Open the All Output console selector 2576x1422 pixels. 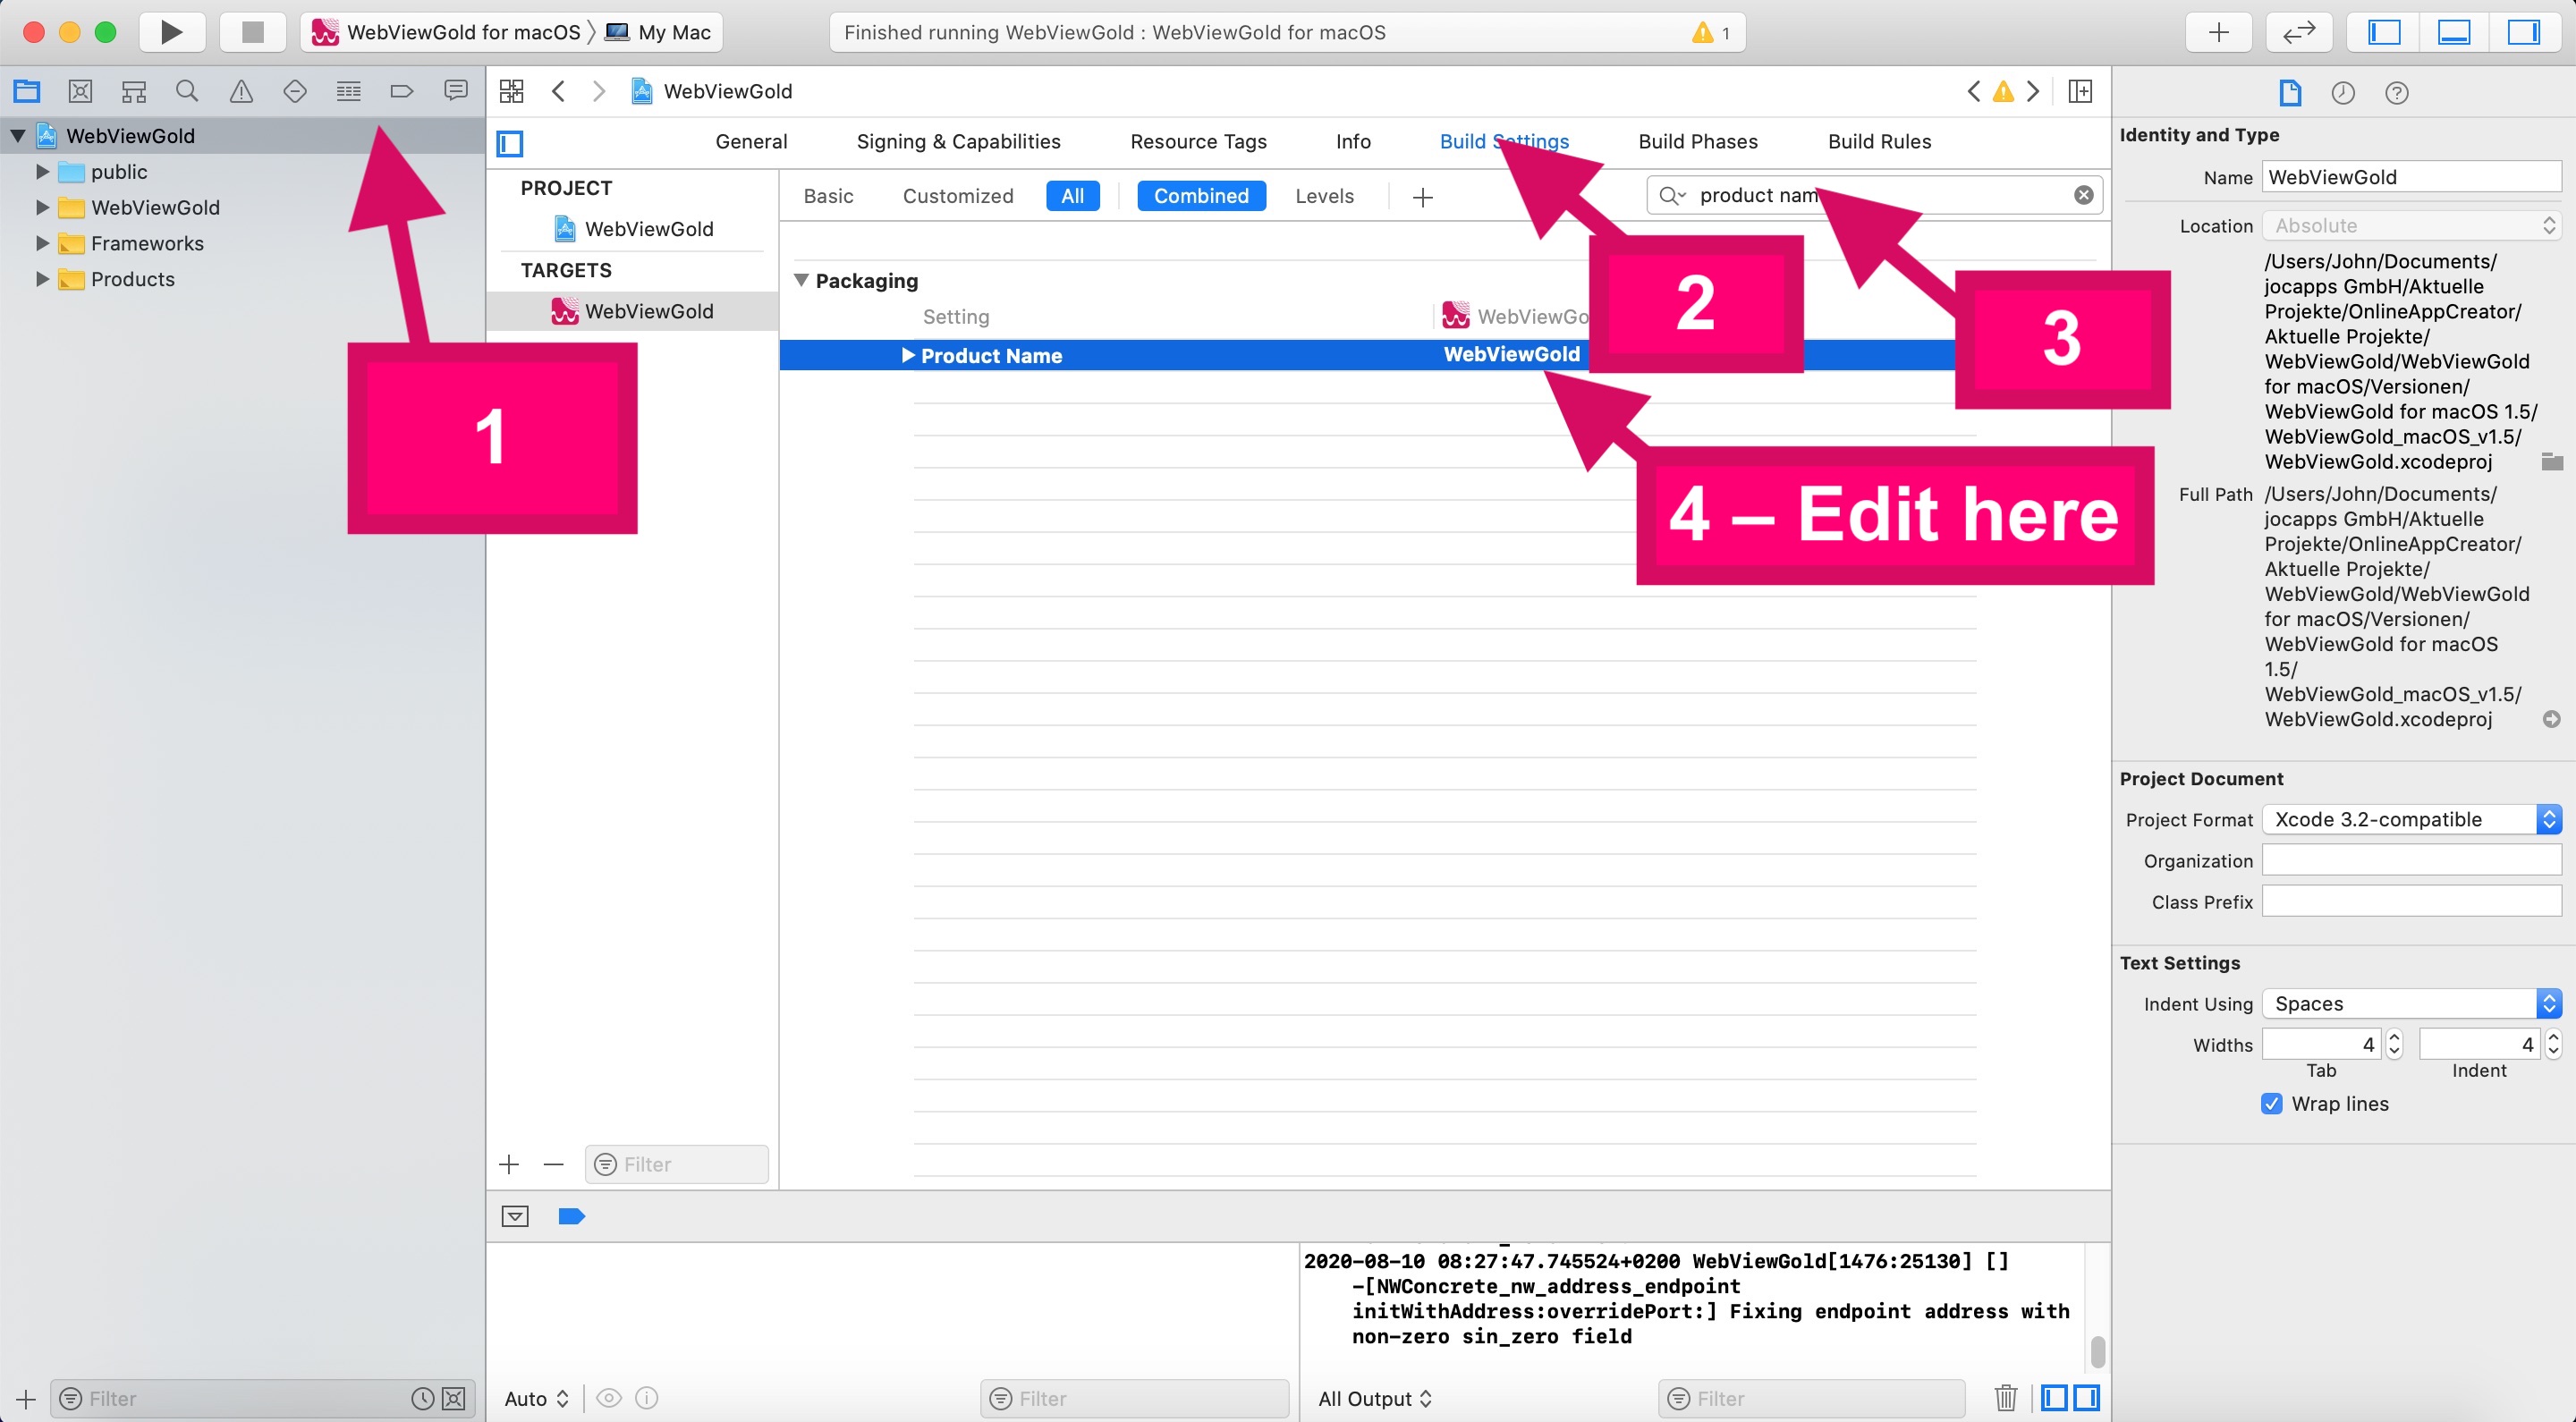coord(1375,1399)
